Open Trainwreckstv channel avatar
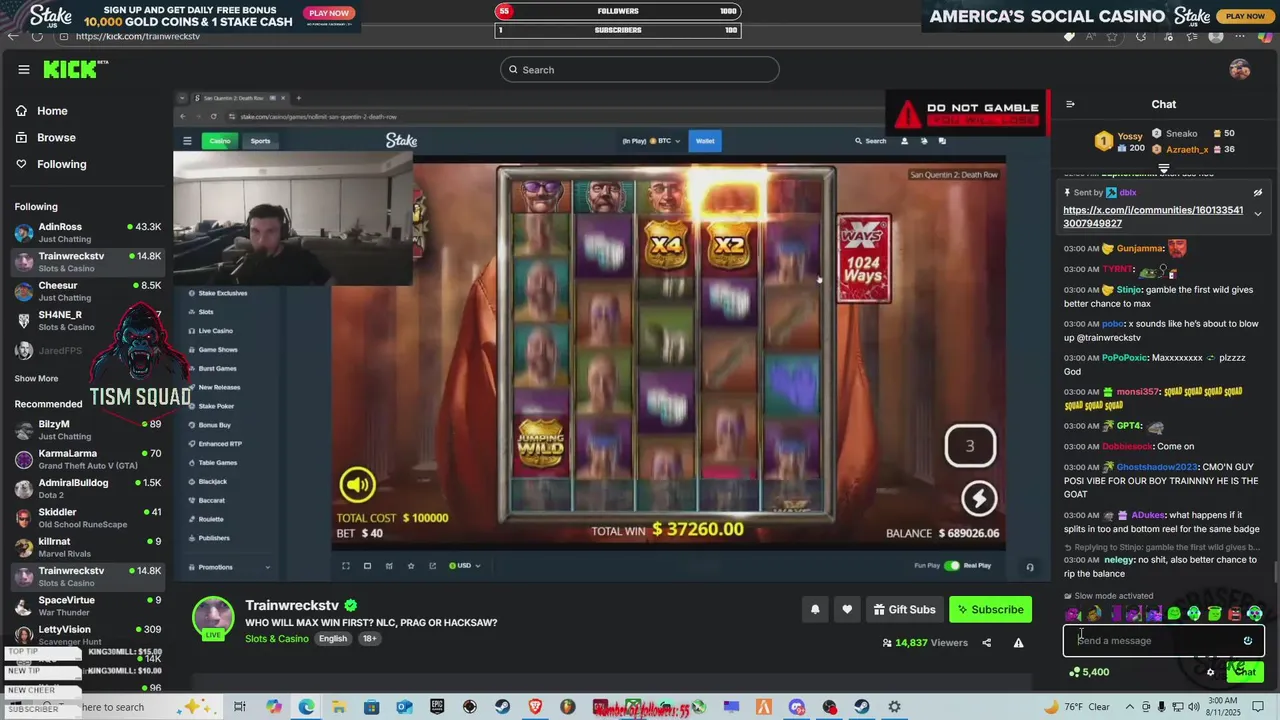 point(213,618)
